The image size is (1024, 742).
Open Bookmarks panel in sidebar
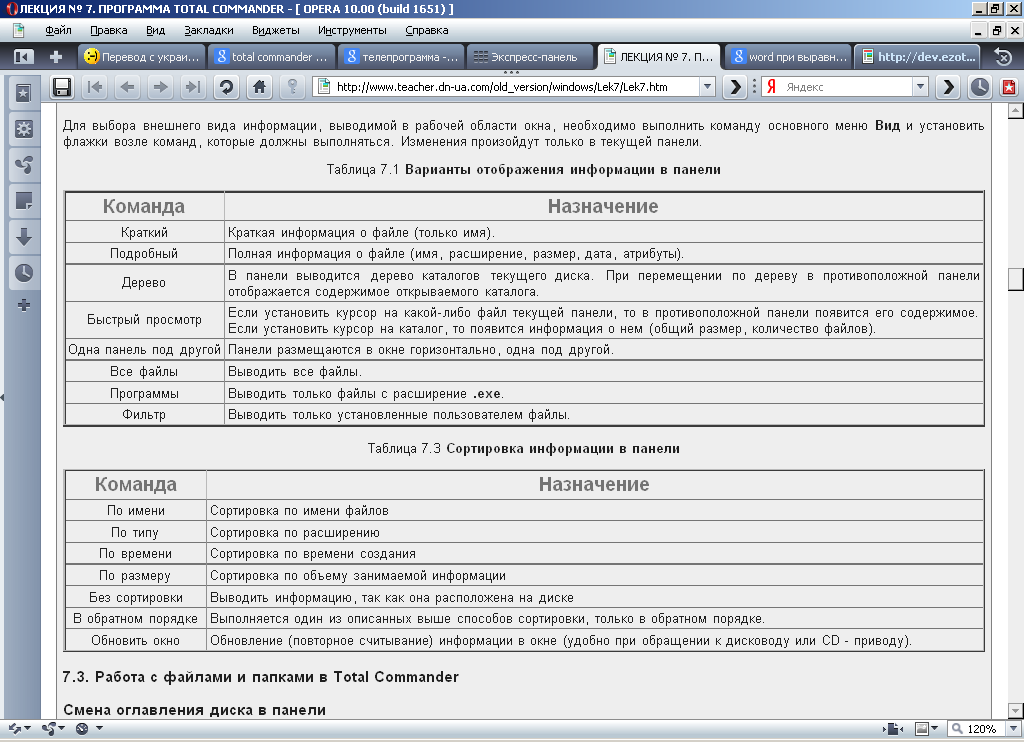pos(24,93)
